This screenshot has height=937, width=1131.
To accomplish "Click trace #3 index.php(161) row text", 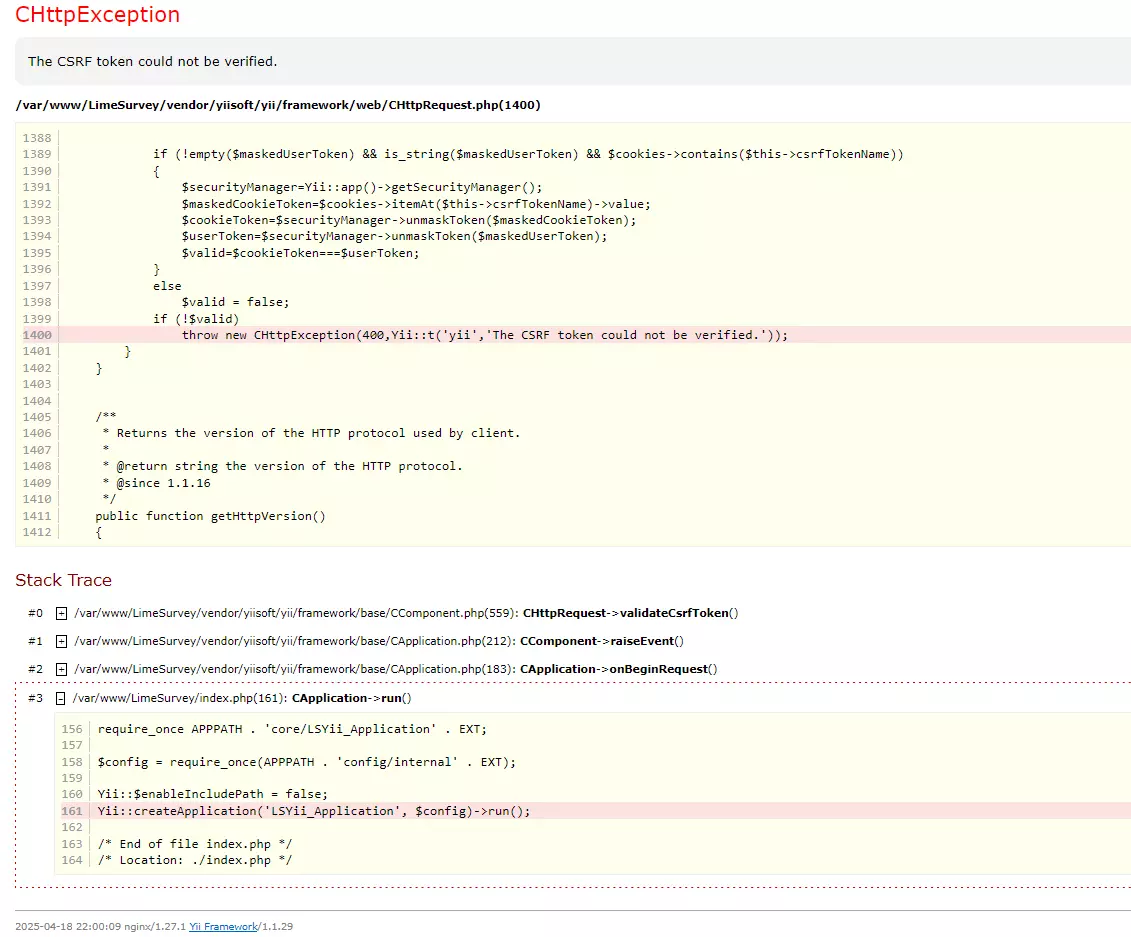I will (x=242, y=698).
